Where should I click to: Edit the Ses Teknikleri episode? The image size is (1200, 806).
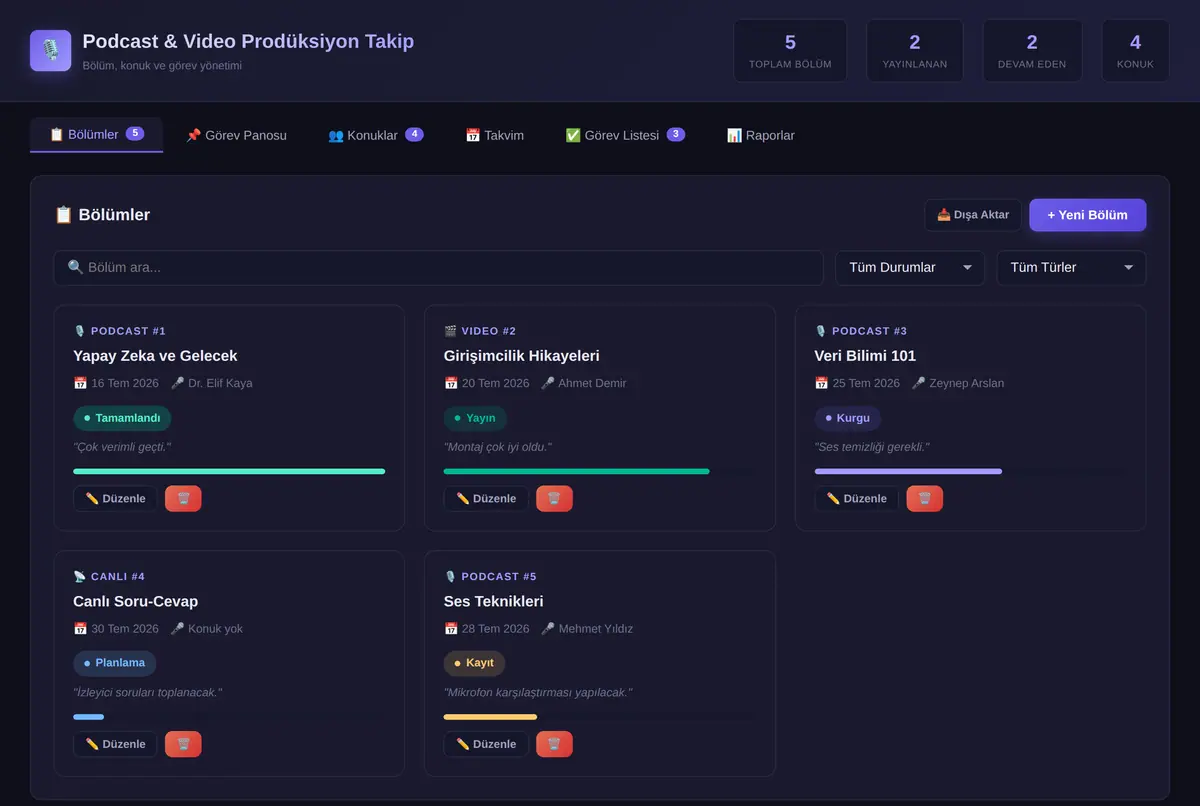(486, 744)
